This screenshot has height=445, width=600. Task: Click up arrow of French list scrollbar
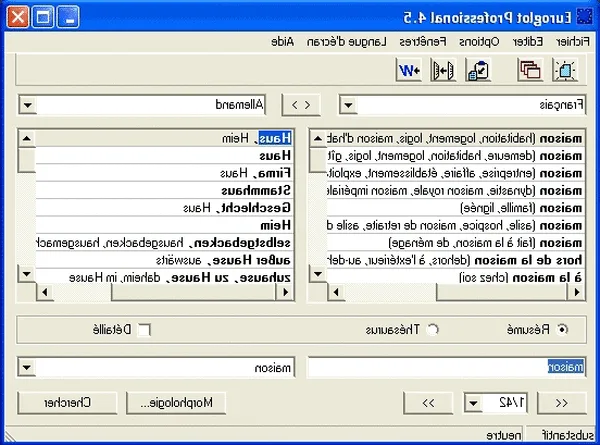point(318,138)
